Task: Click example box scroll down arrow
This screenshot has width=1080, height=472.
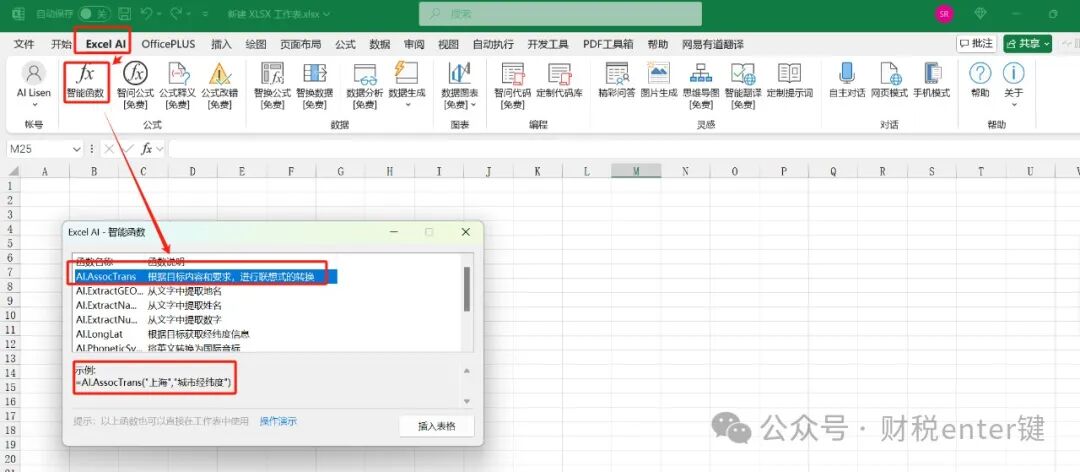Action: coord(467,401)
